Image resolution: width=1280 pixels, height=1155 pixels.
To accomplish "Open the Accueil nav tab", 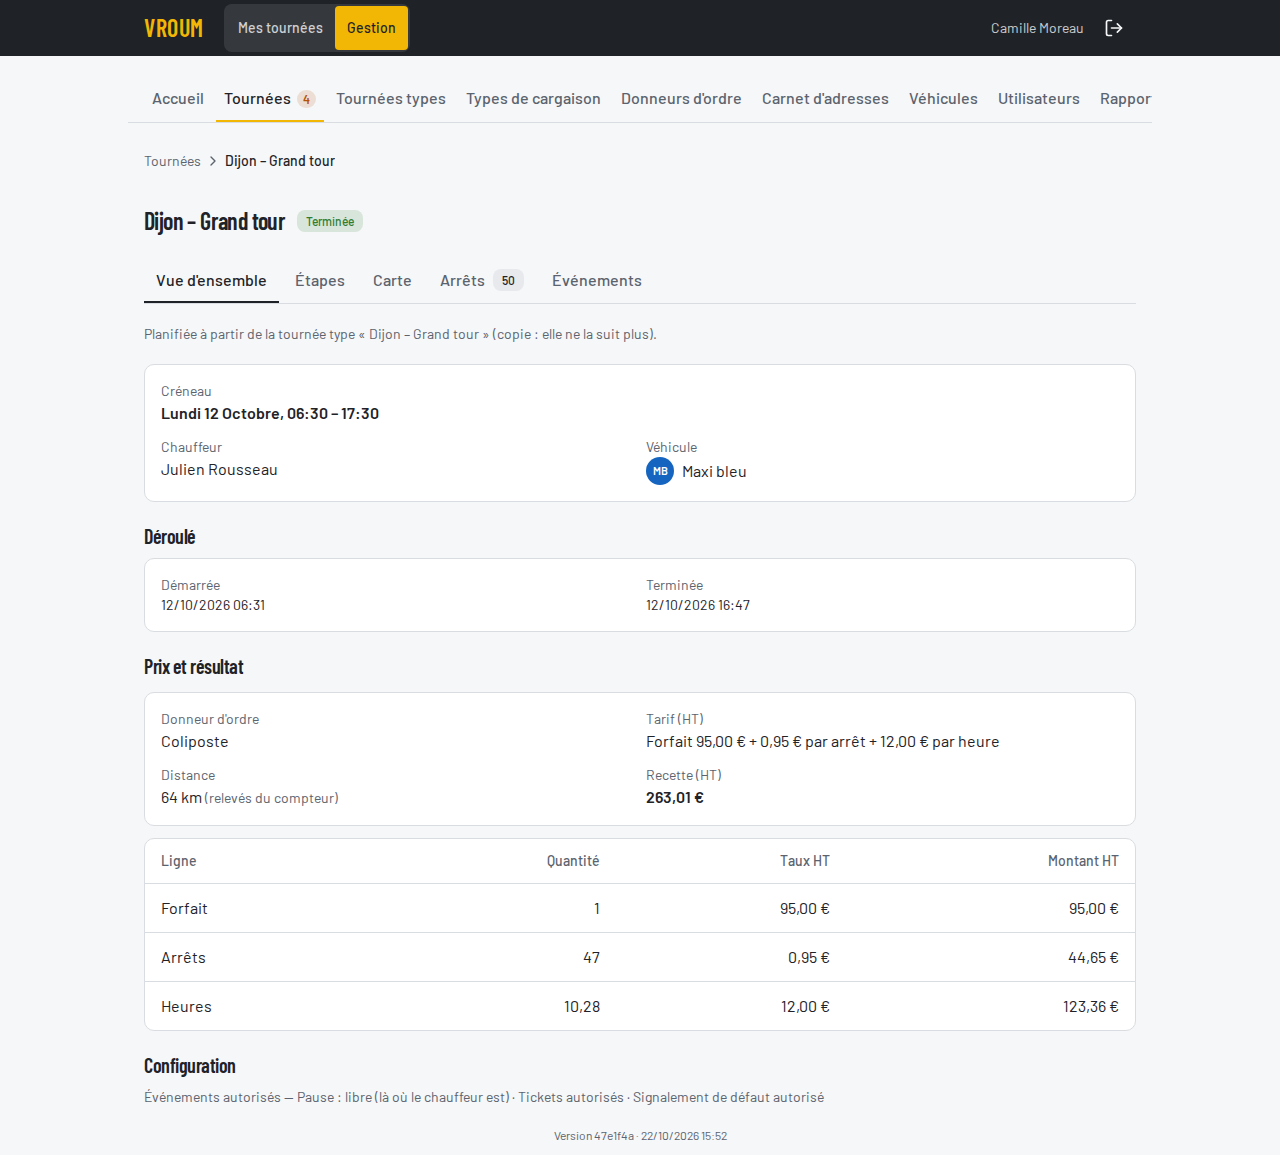I will point(178,99).
